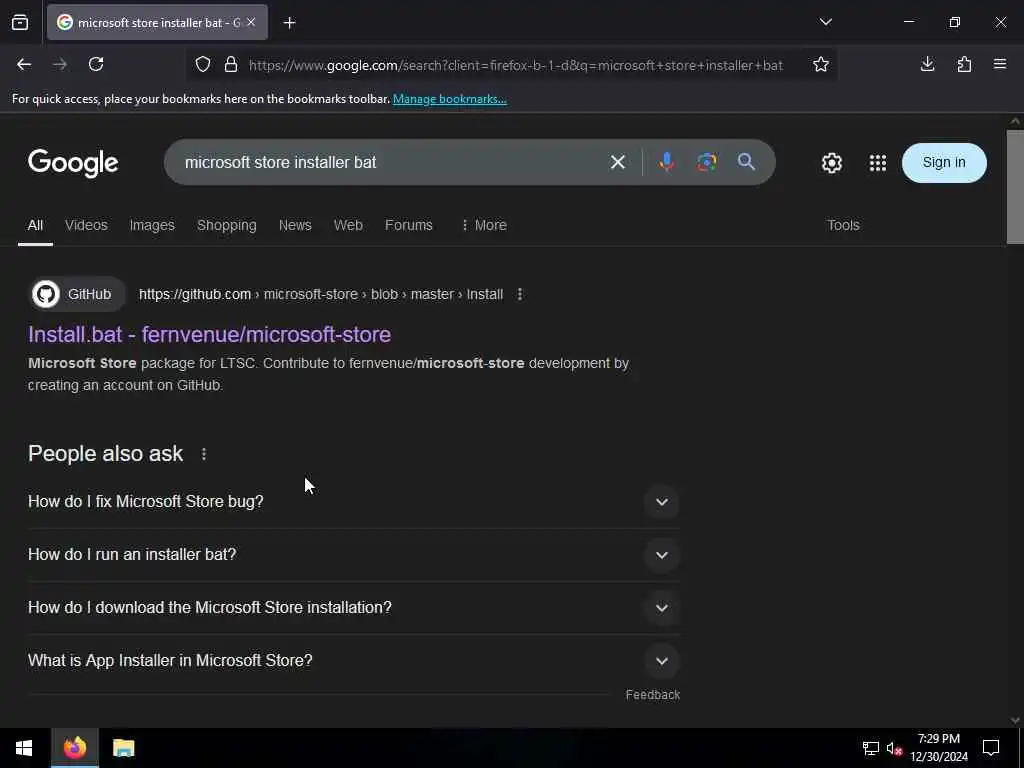Open the Windows Start menu

tap(24, 748)
